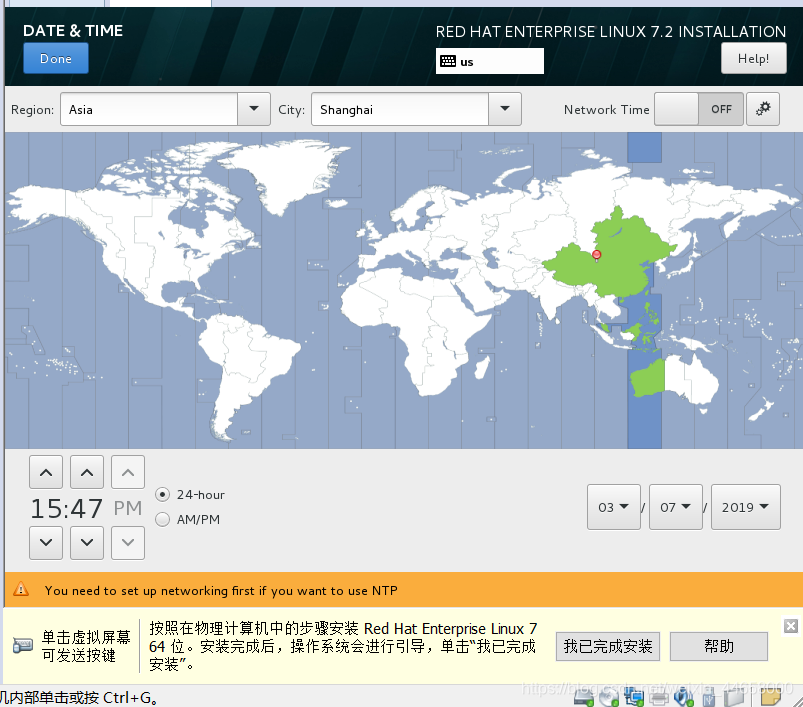The height and width of the screenshot is (707, 803).
Task: Click the 'Network Time' label
Action: [x=606, y=110]
